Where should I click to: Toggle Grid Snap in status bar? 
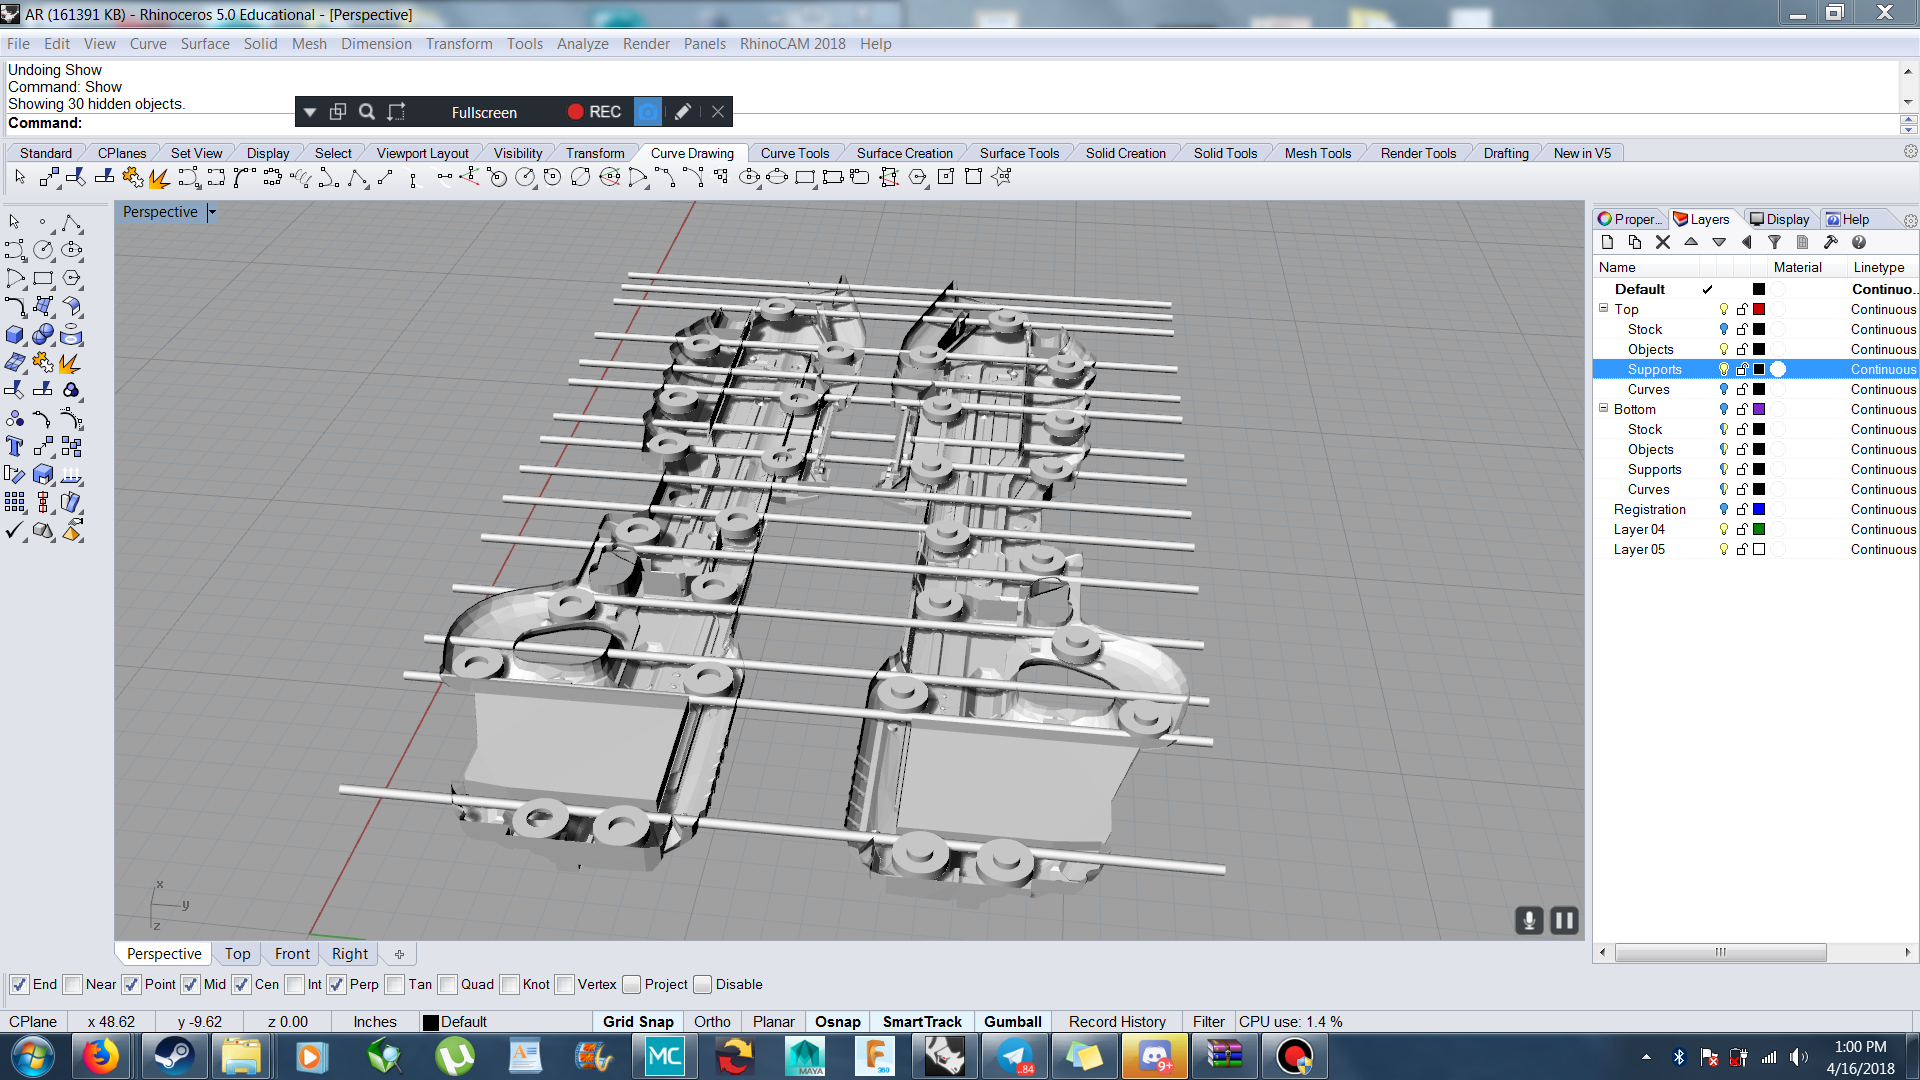tap(638, 1021)
